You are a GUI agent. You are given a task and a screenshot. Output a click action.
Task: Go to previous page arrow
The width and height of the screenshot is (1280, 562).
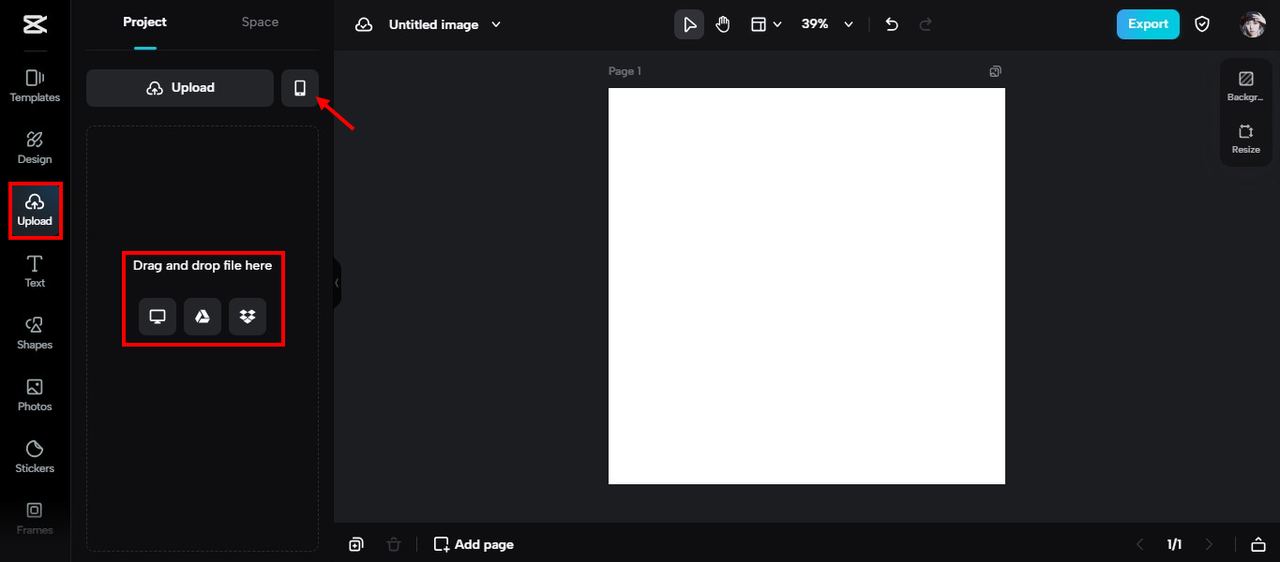(x=1140, y=544)
